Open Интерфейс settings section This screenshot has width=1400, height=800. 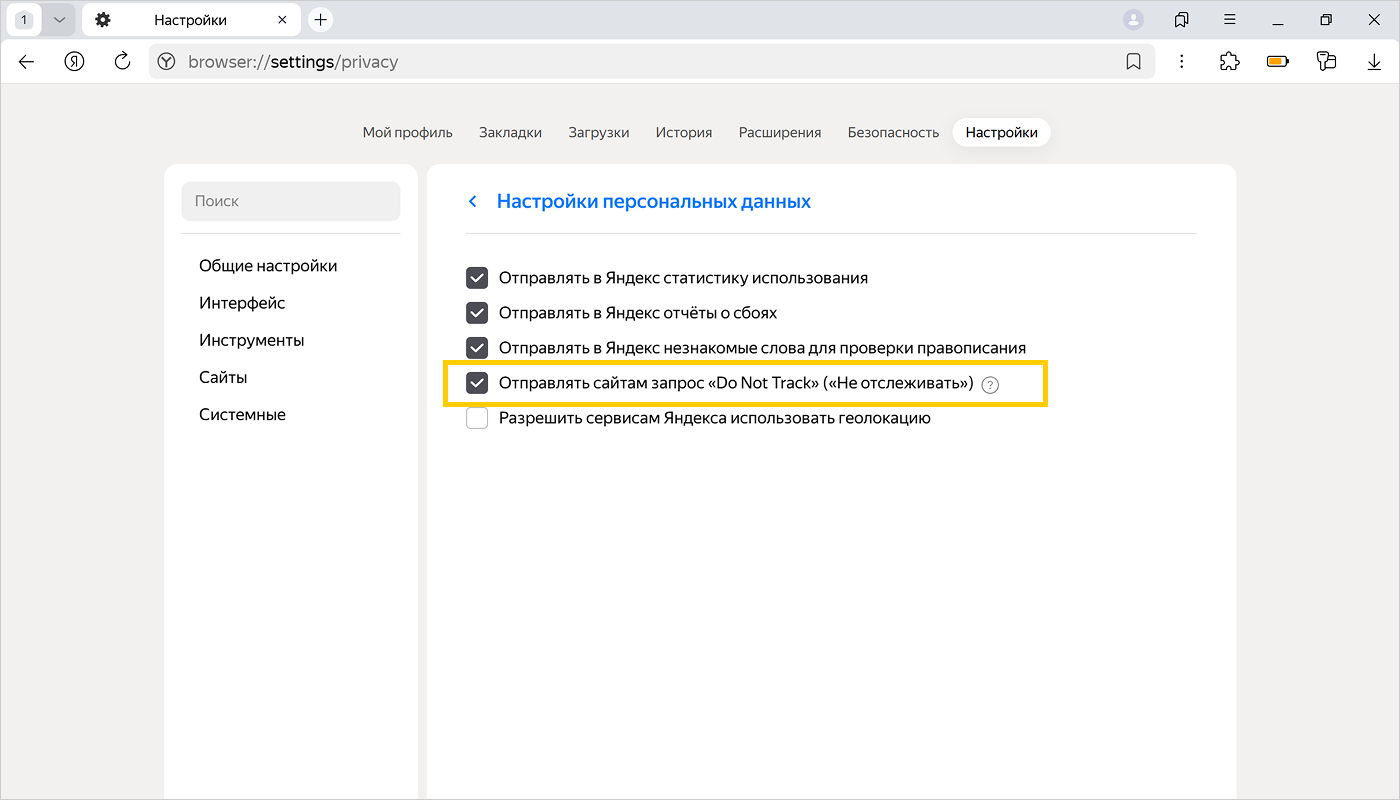point(242,303)
